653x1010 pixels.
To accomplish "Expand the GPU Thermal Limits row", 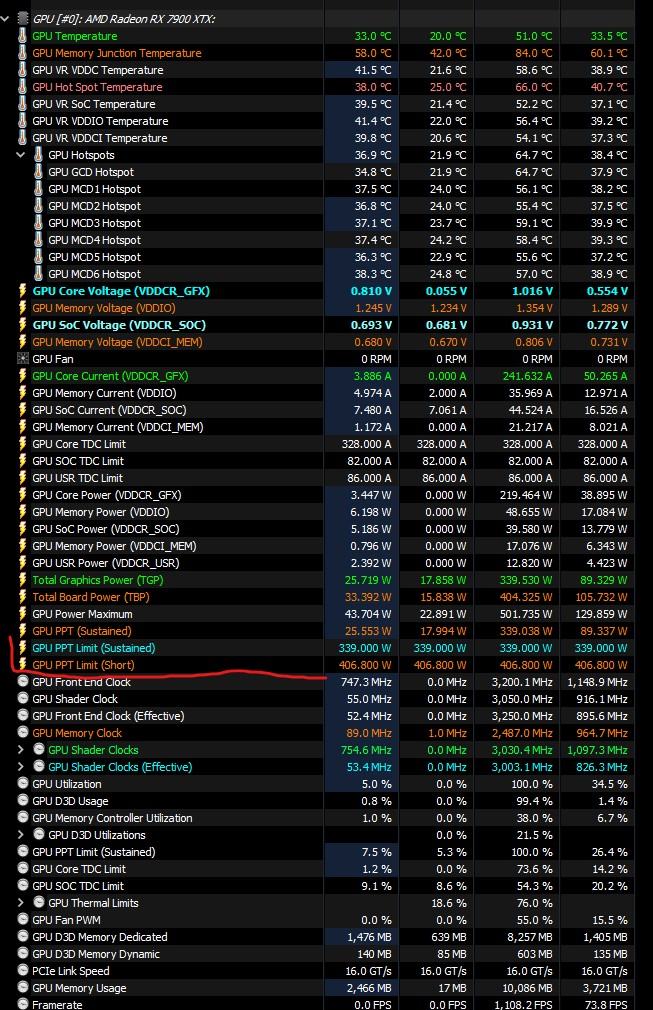I will coord(21,903).
